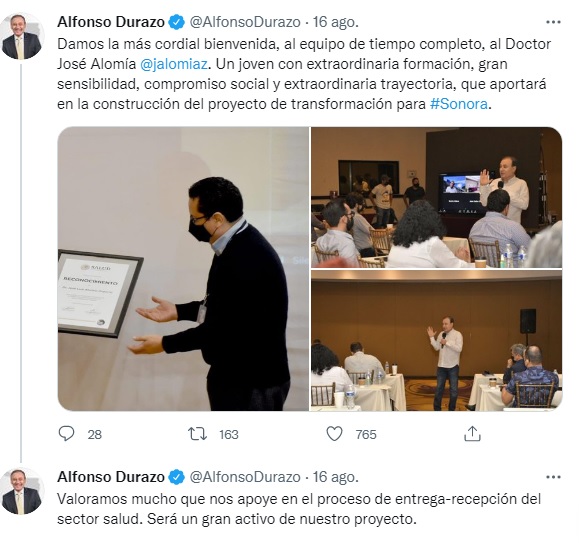Click the reply icon under the first tweet
Screen dimensions: 579x543
click(66, 434)
